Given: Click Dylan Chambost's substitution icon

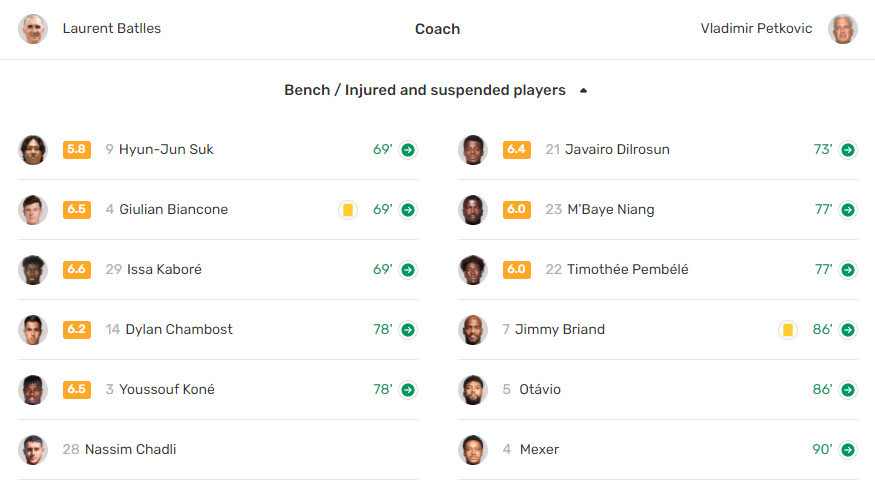Looking at the screenshot, I should pyautogui.click(x=408, y=330).
